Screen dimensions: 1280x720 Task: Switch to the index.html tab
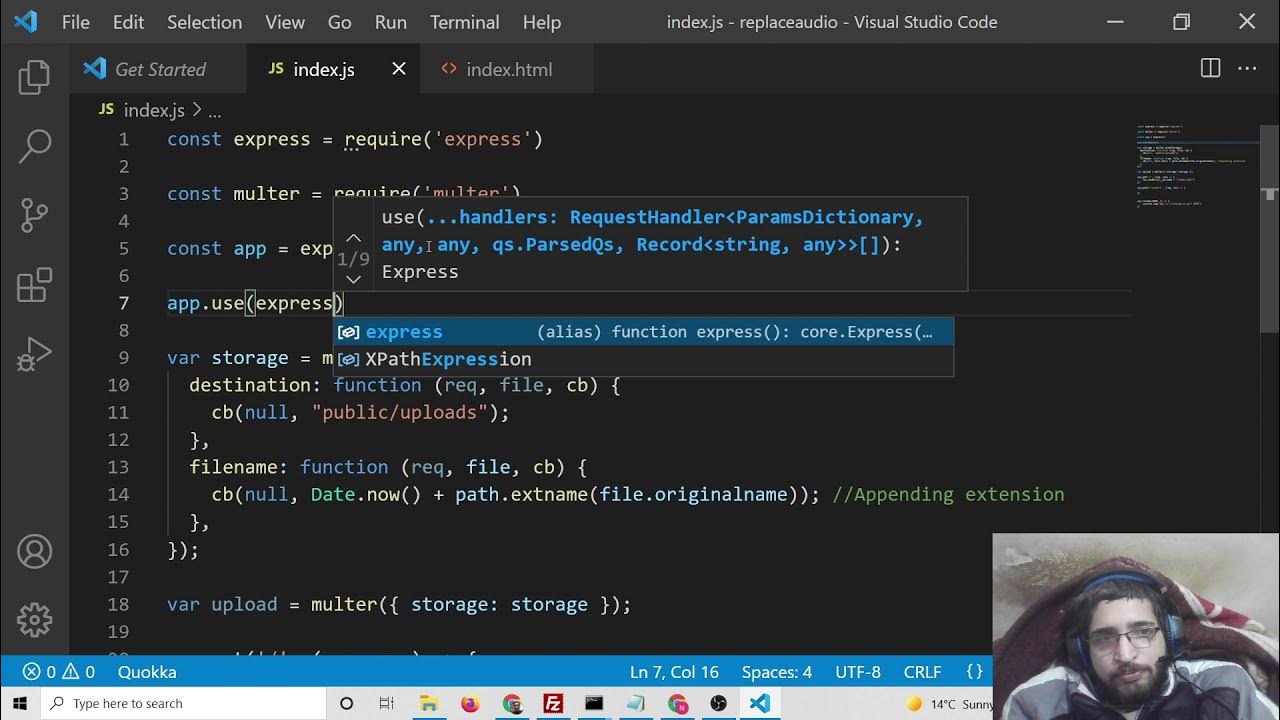pos(509,69)
